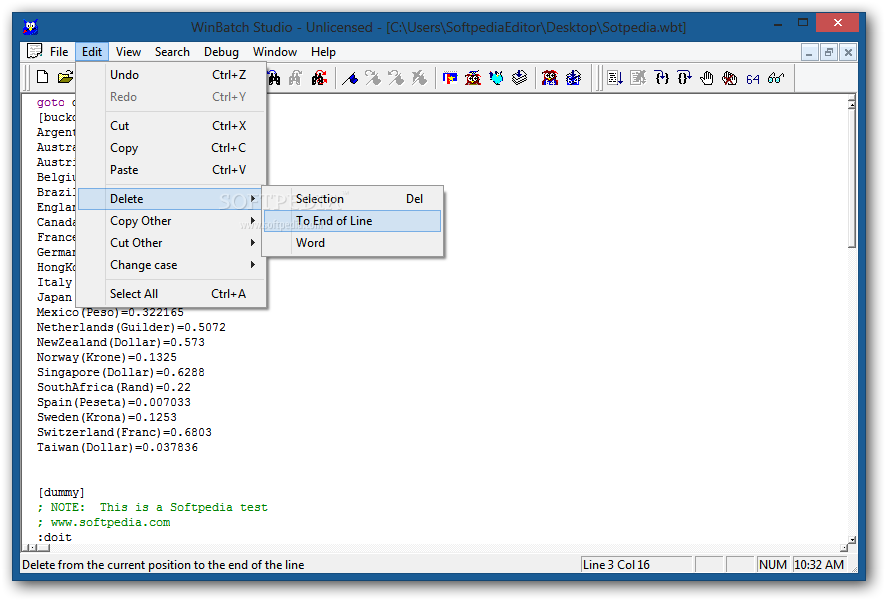Click the hand breakpoint icon
This screenshot has height=601, width=886.
(x=707, y=78)
